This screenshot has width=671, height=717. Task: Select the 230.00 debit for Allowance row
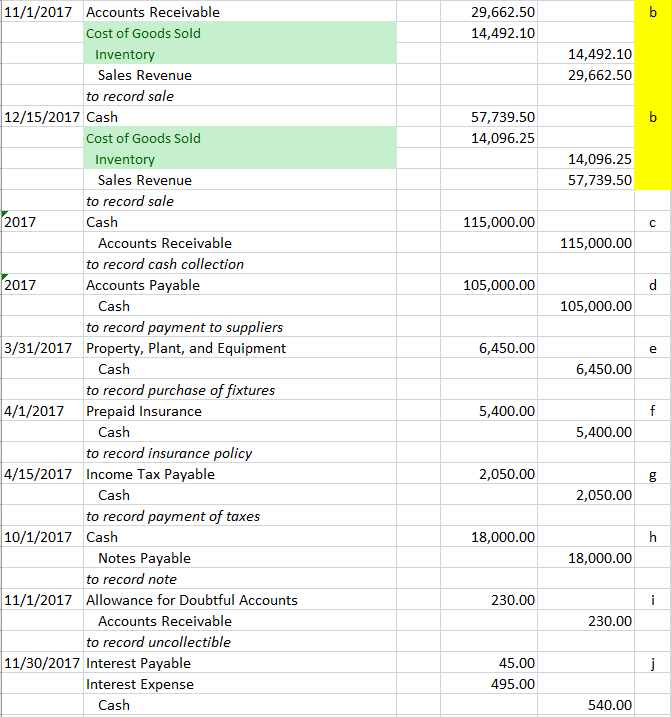489,600
